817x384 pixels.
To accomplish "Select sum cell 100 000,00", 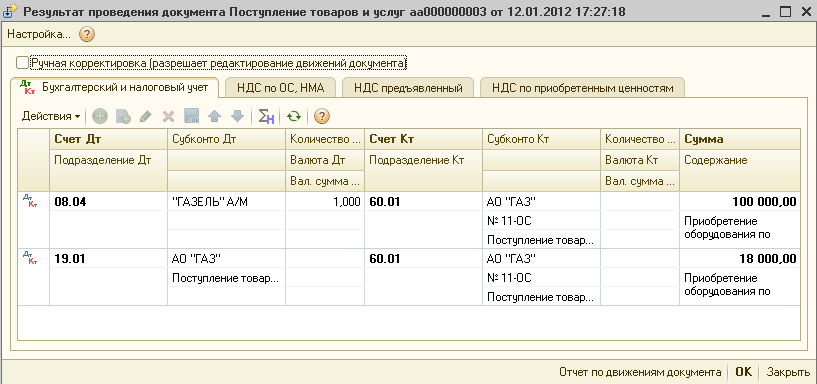I will [740, 202].
